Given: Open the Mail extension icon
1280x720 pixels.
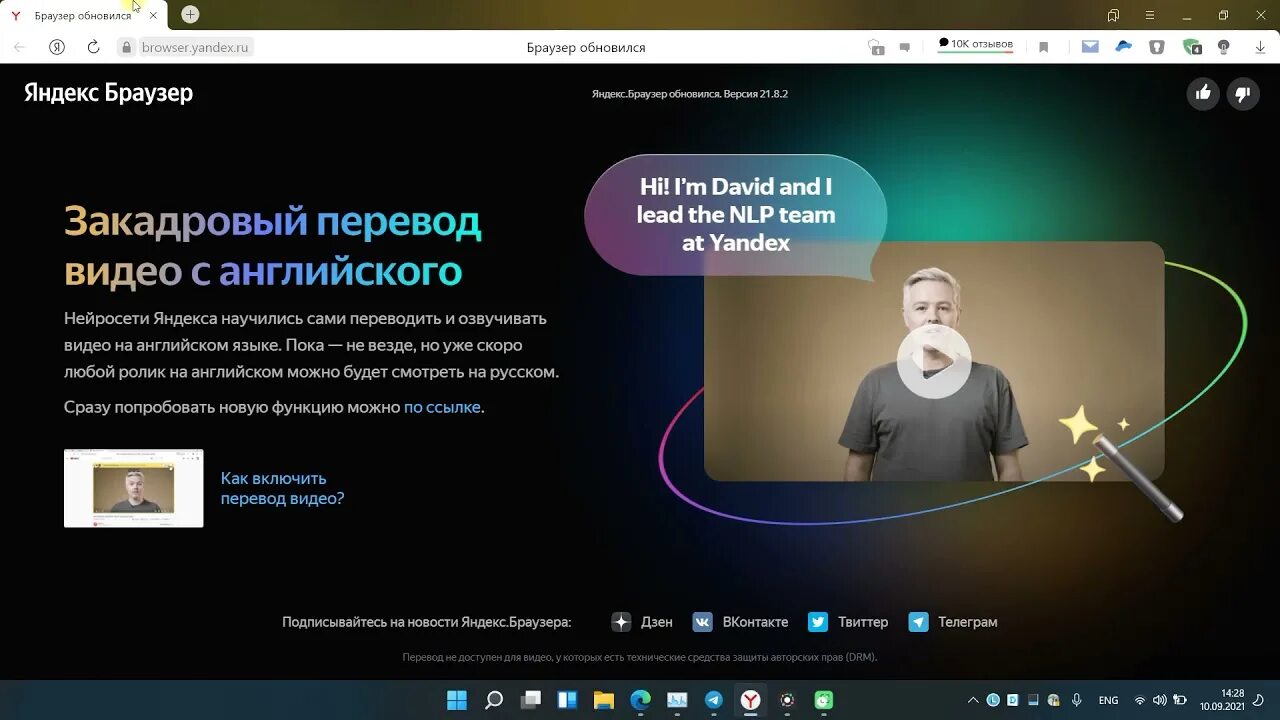Looking at the screenshot, I should coord(1090,47).
